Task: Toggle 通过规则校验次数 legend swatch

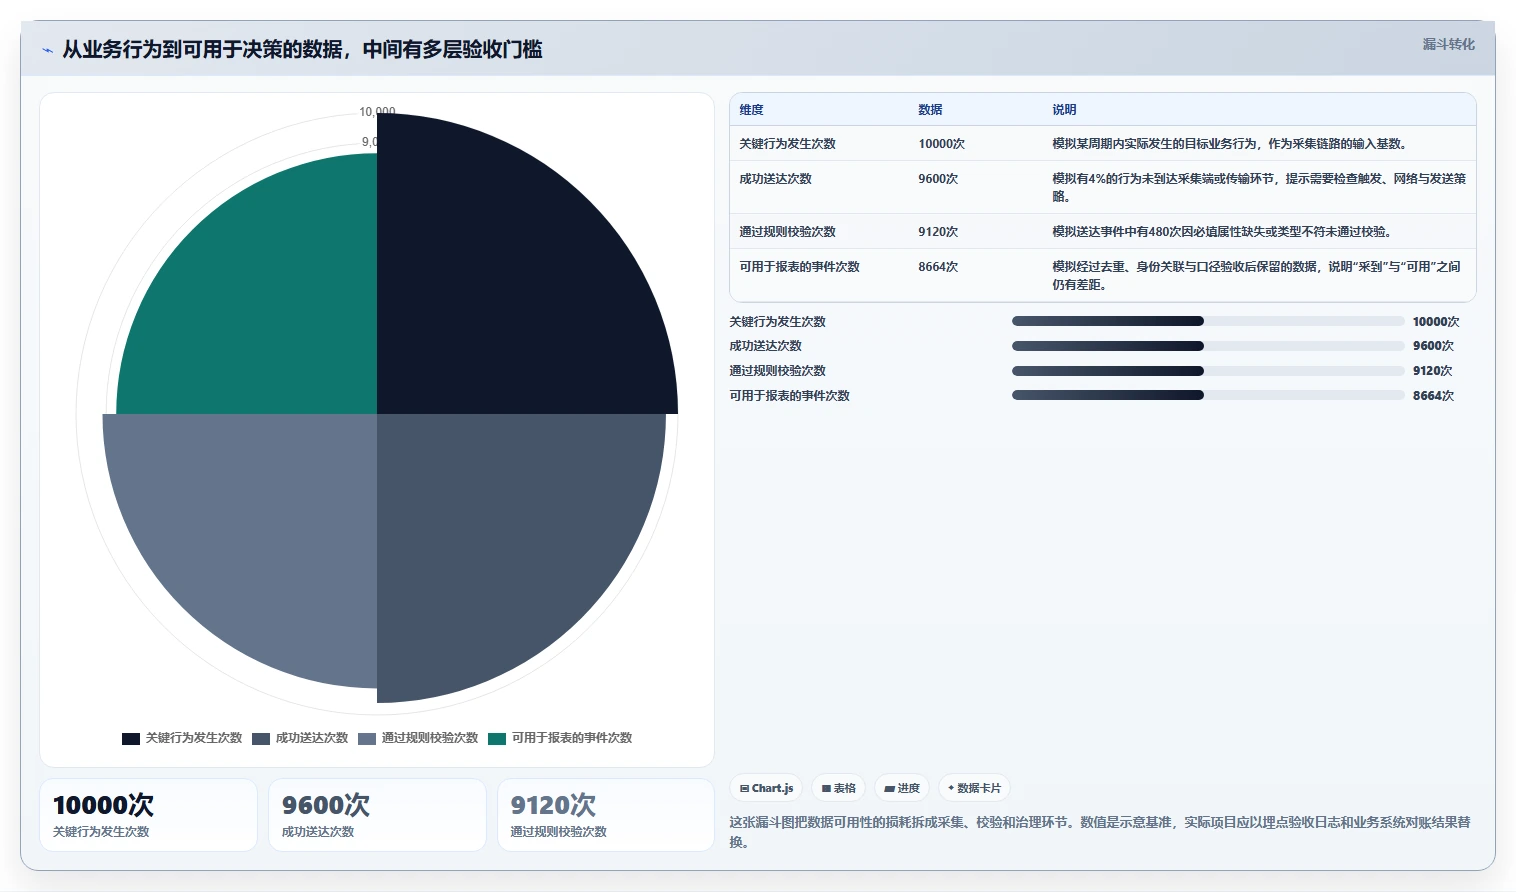Action: point(367,738)
